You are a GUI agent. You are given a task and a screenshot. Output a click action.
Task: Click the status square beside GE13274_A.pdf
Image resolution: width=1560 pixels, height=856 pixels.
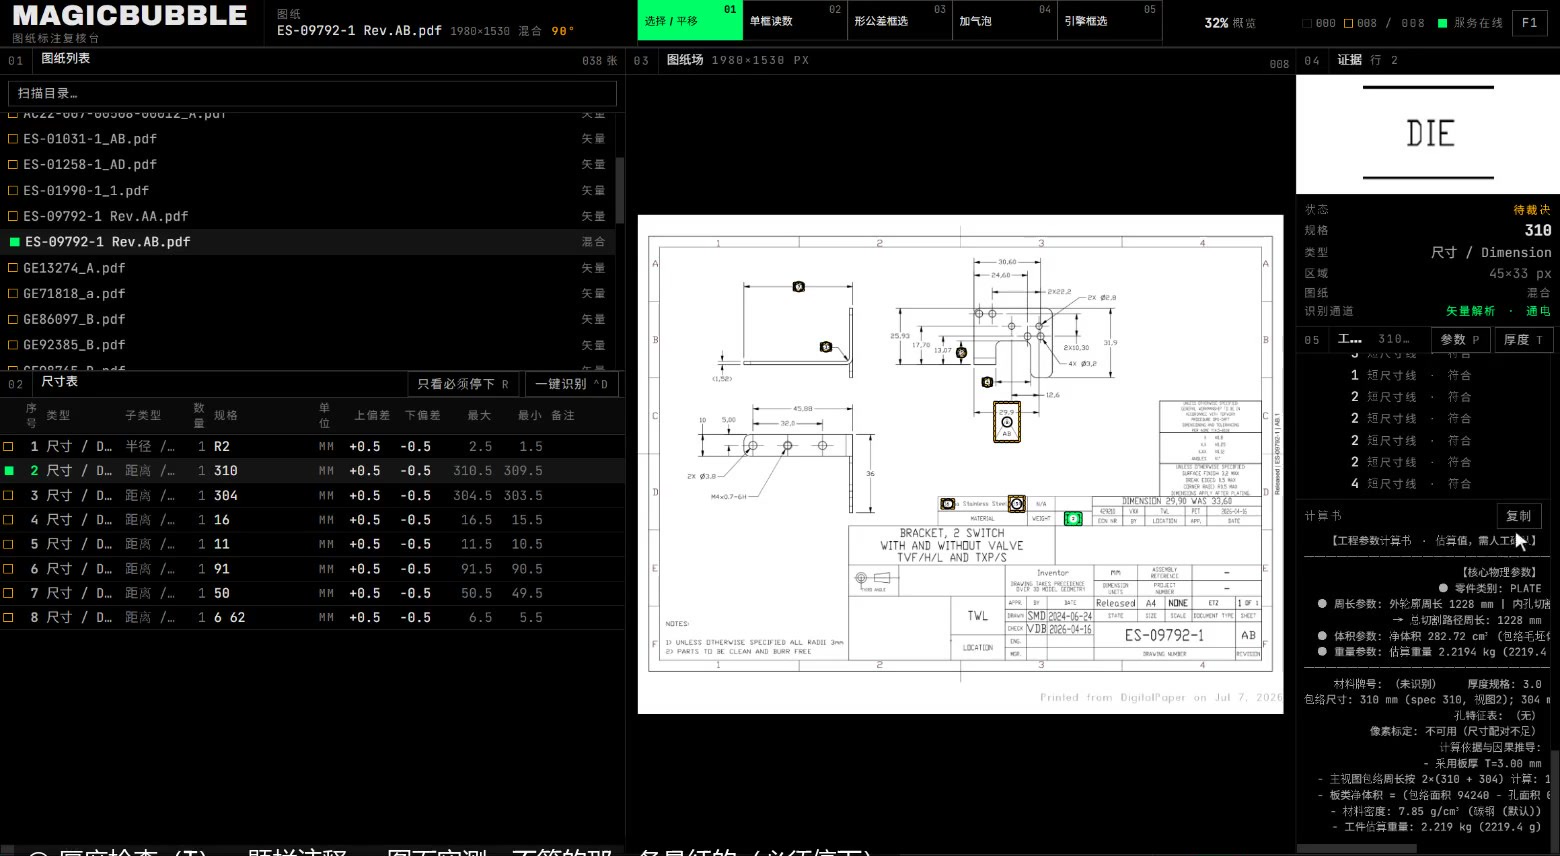coord(13,268)
